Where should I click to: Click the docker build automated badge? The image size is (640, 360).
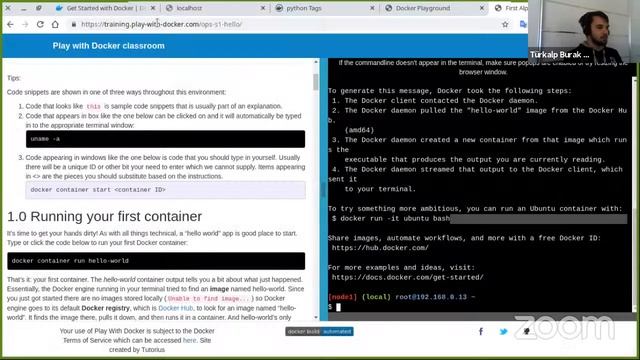(x=320, y=331)
